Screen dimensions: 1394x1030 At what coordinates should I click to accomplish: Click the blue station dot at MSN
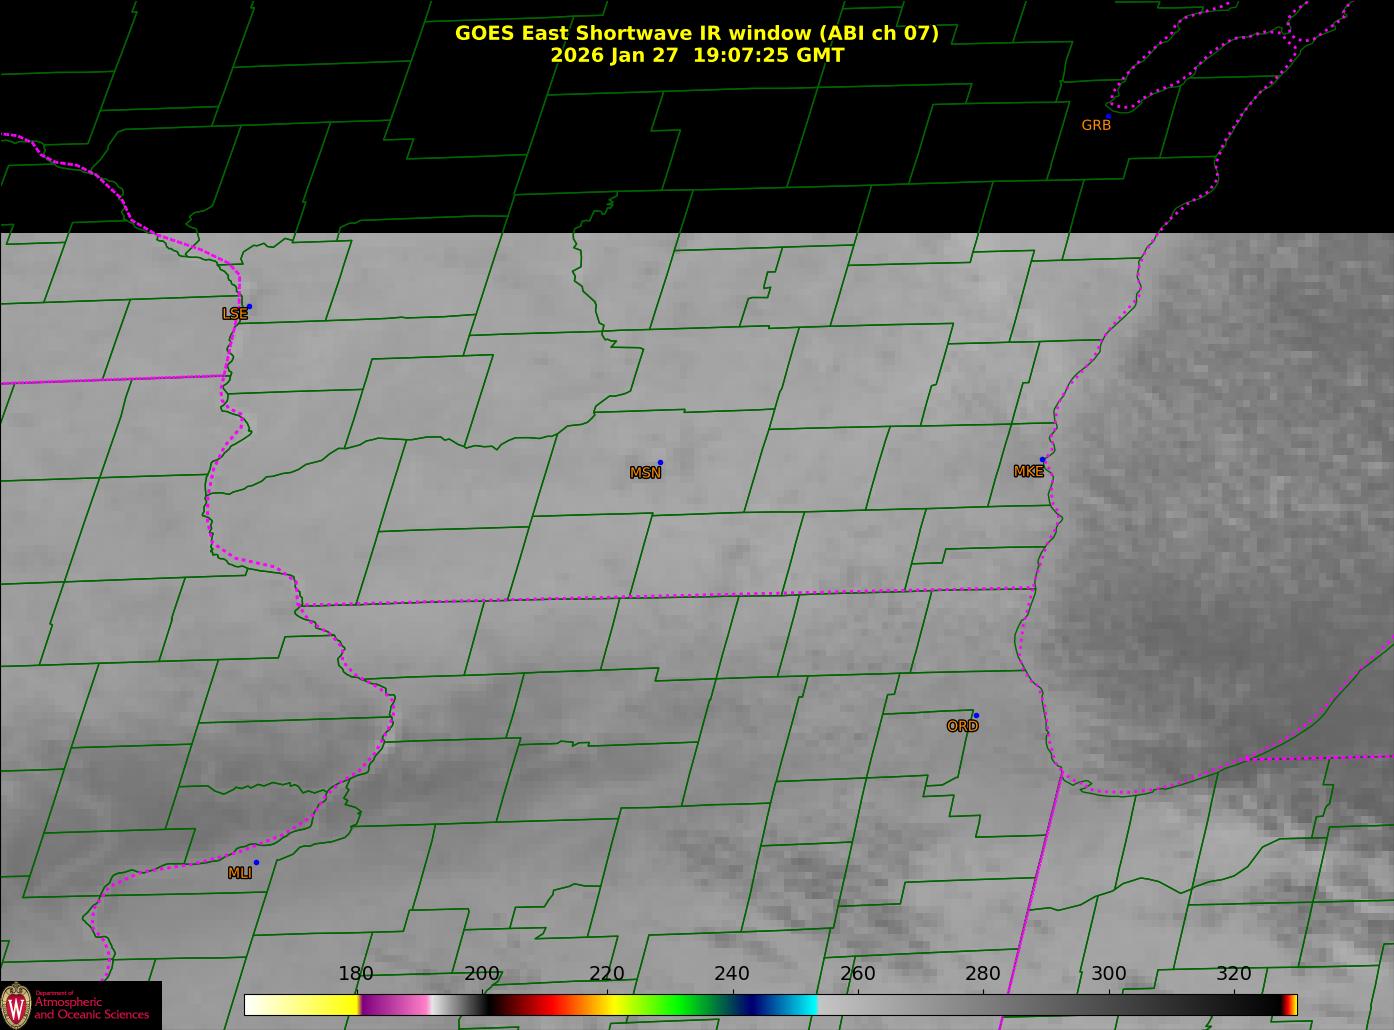pyautogui.click(x=660, y=462)
